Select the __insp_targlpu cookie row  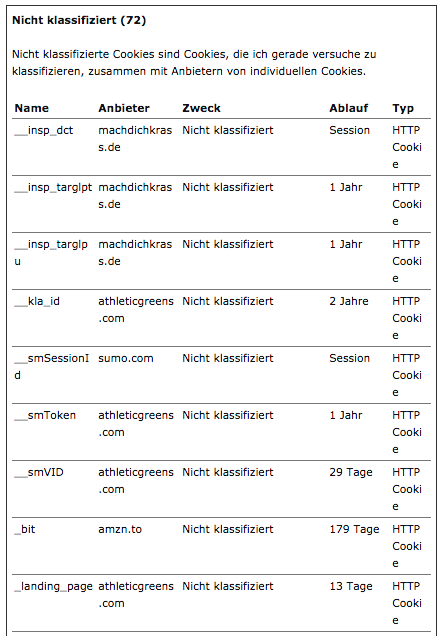[222, 261]
